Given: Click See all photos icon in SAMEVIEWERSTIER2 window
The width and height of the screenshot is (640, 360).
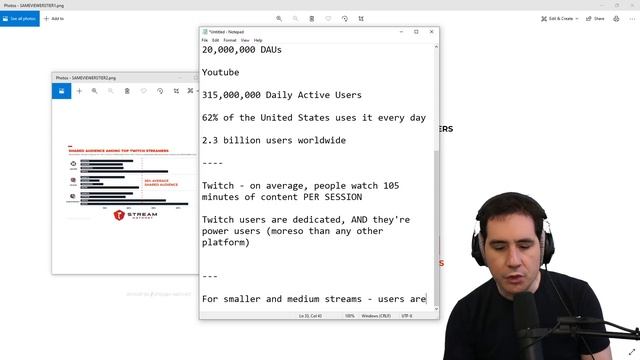Looking at the screenshot, I should (x=62, y=91).
